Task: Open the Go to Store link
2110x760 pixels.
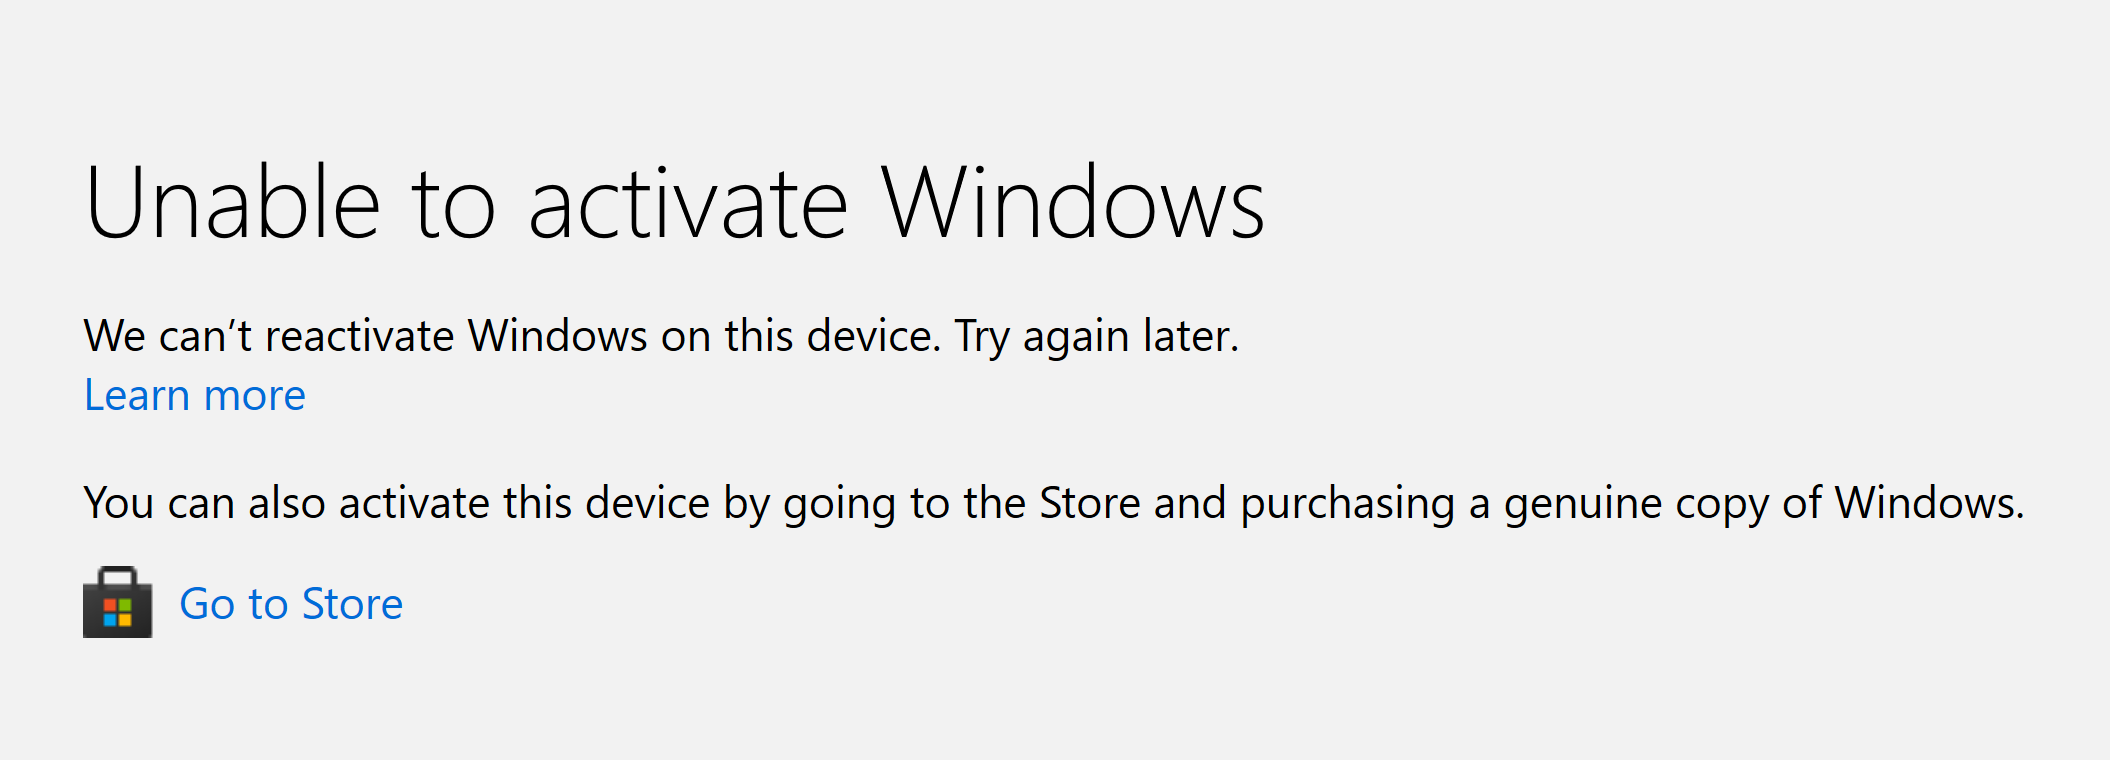Action: [290, 604]
